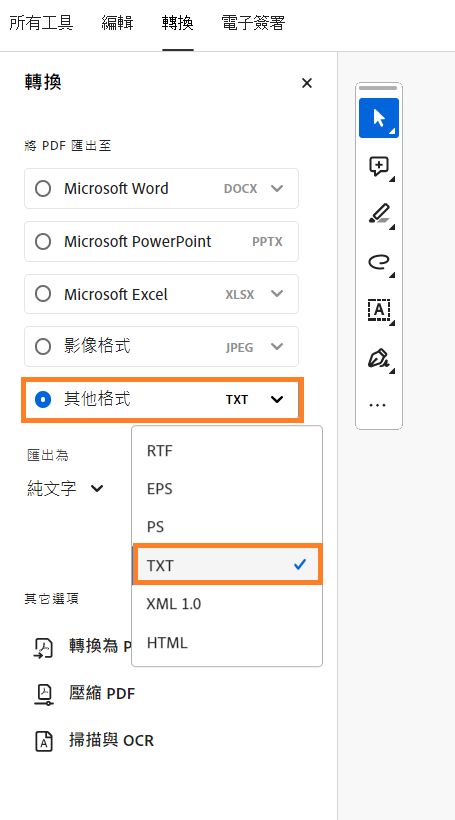This screenshot has width=455, height=820.
Task: Click the PPTX format label
Action: pyautogui.click(x=267, y=242)
